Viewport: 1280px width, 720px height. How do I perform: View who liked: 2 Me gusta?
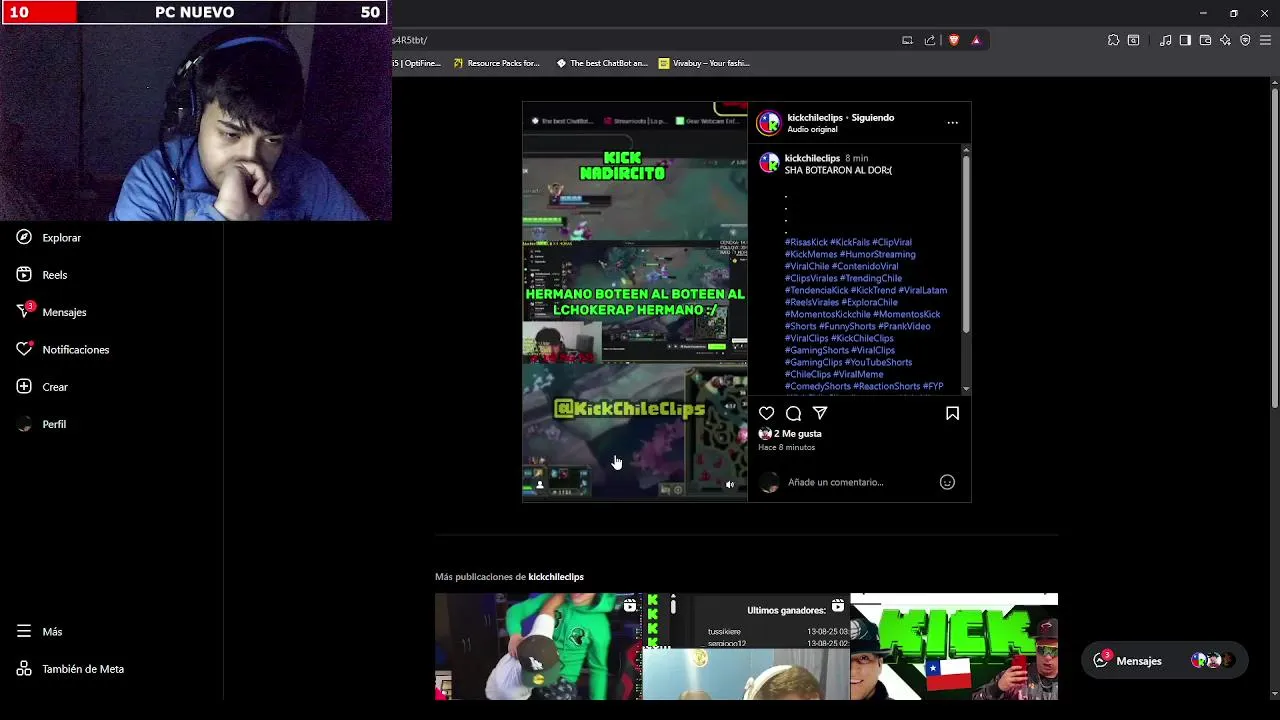(797, 434)
